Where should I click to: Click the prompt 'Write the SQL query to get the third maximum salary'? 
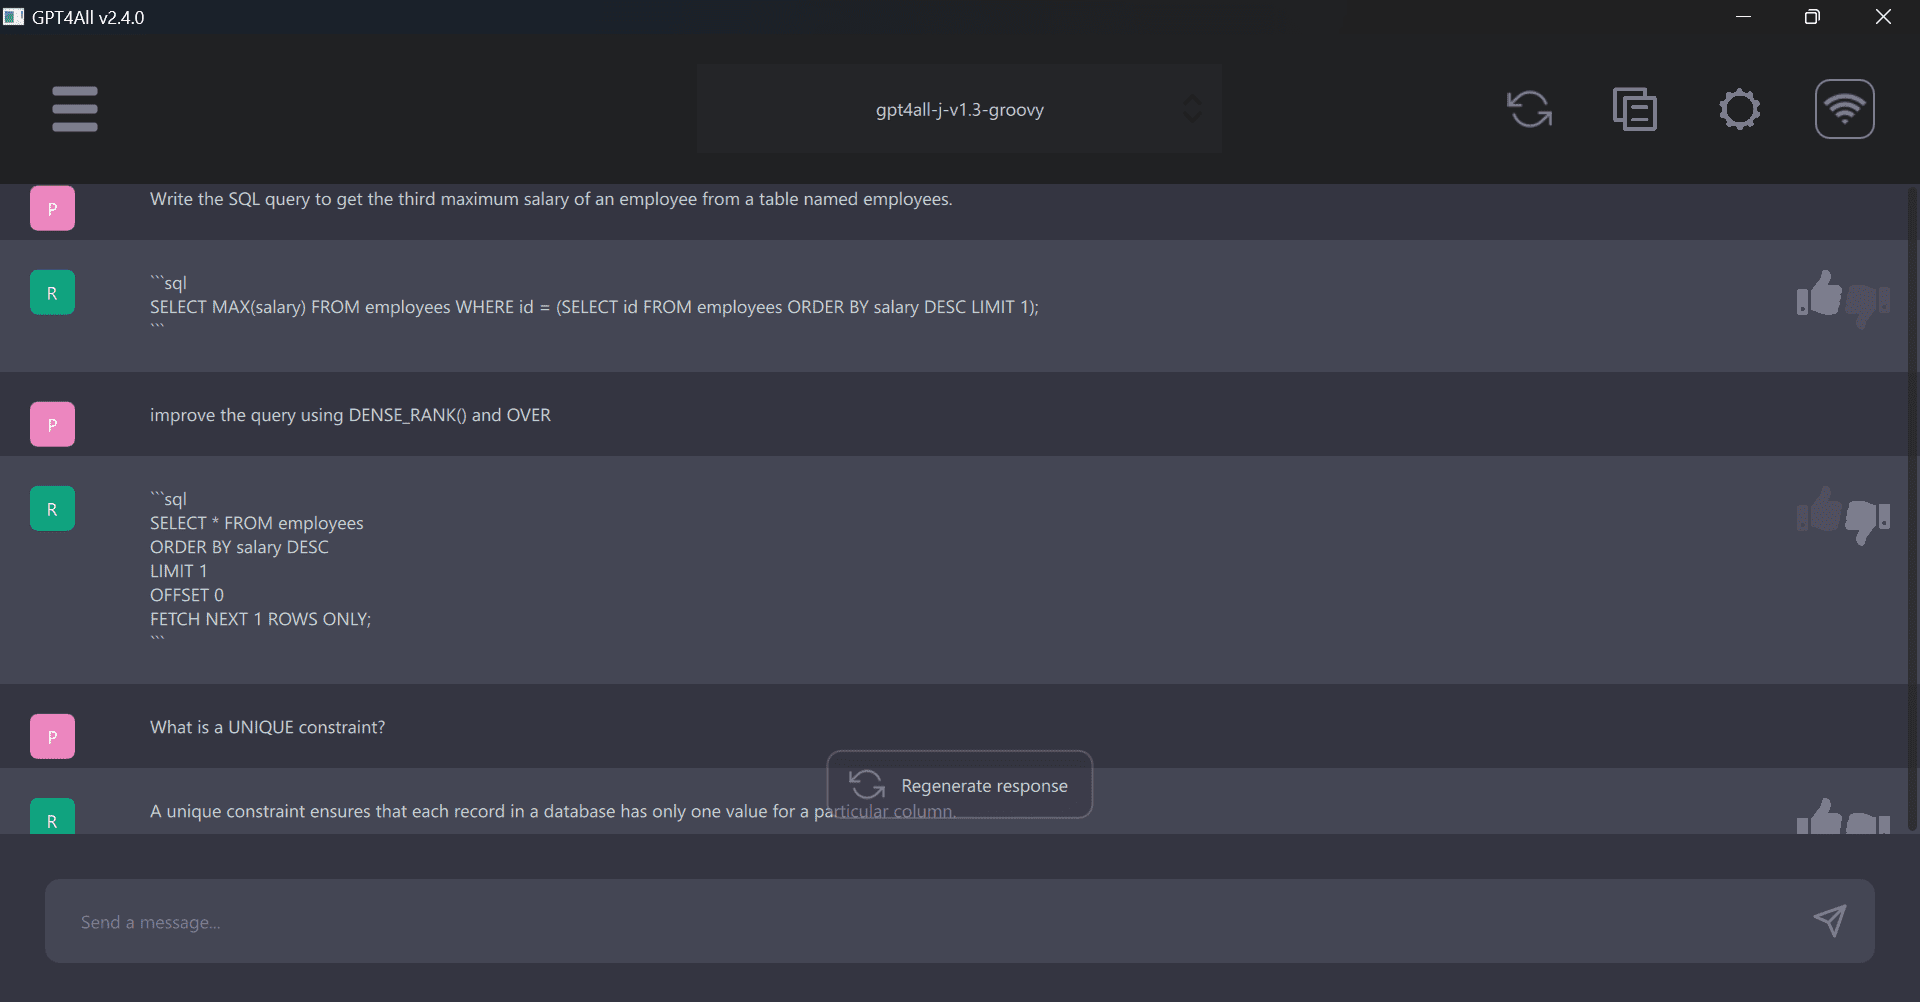click(551, 199)
